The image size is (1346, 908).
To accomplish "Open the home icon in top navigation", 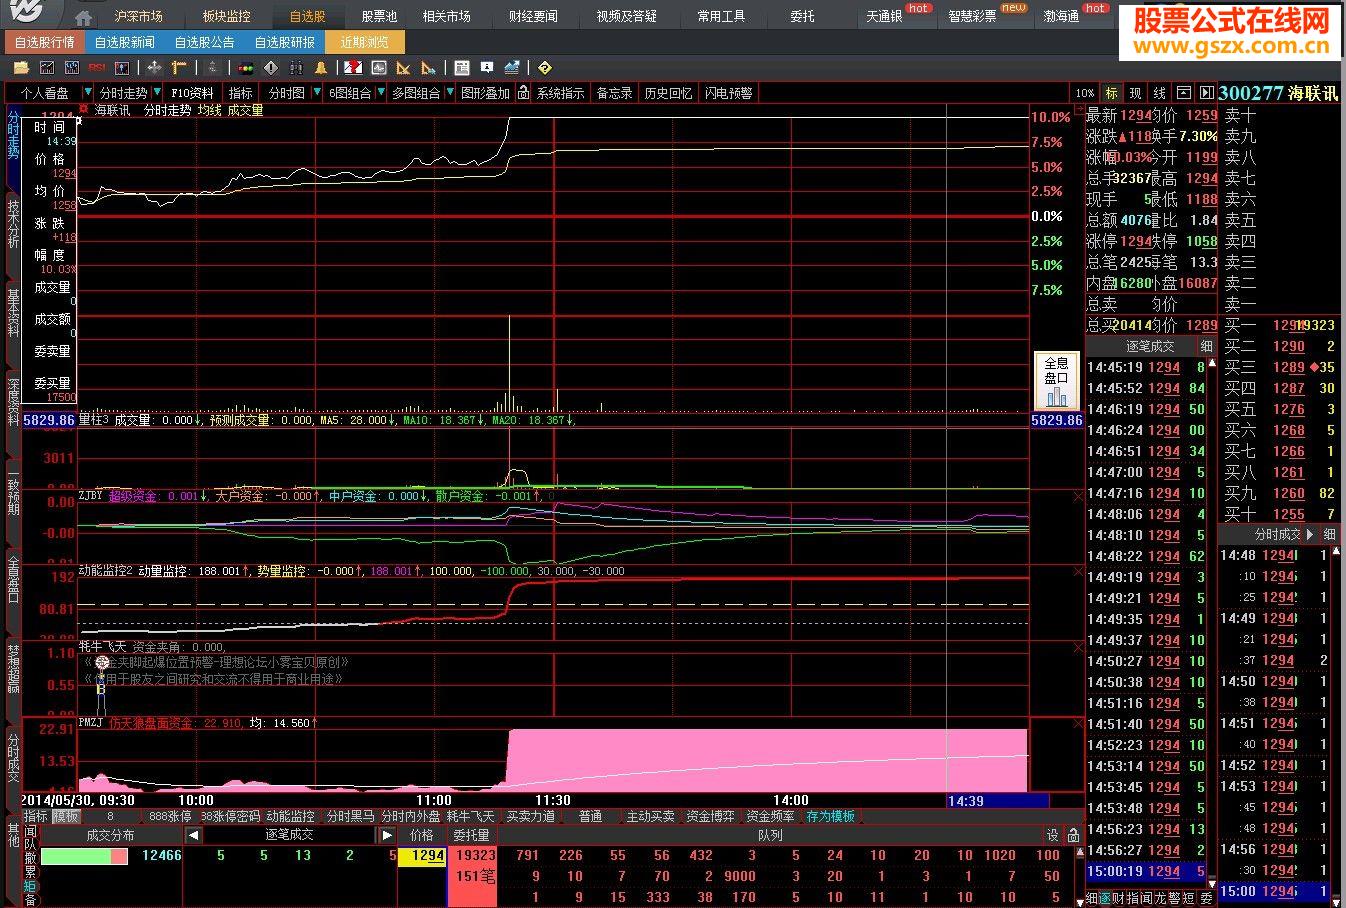I will point(84,17).
